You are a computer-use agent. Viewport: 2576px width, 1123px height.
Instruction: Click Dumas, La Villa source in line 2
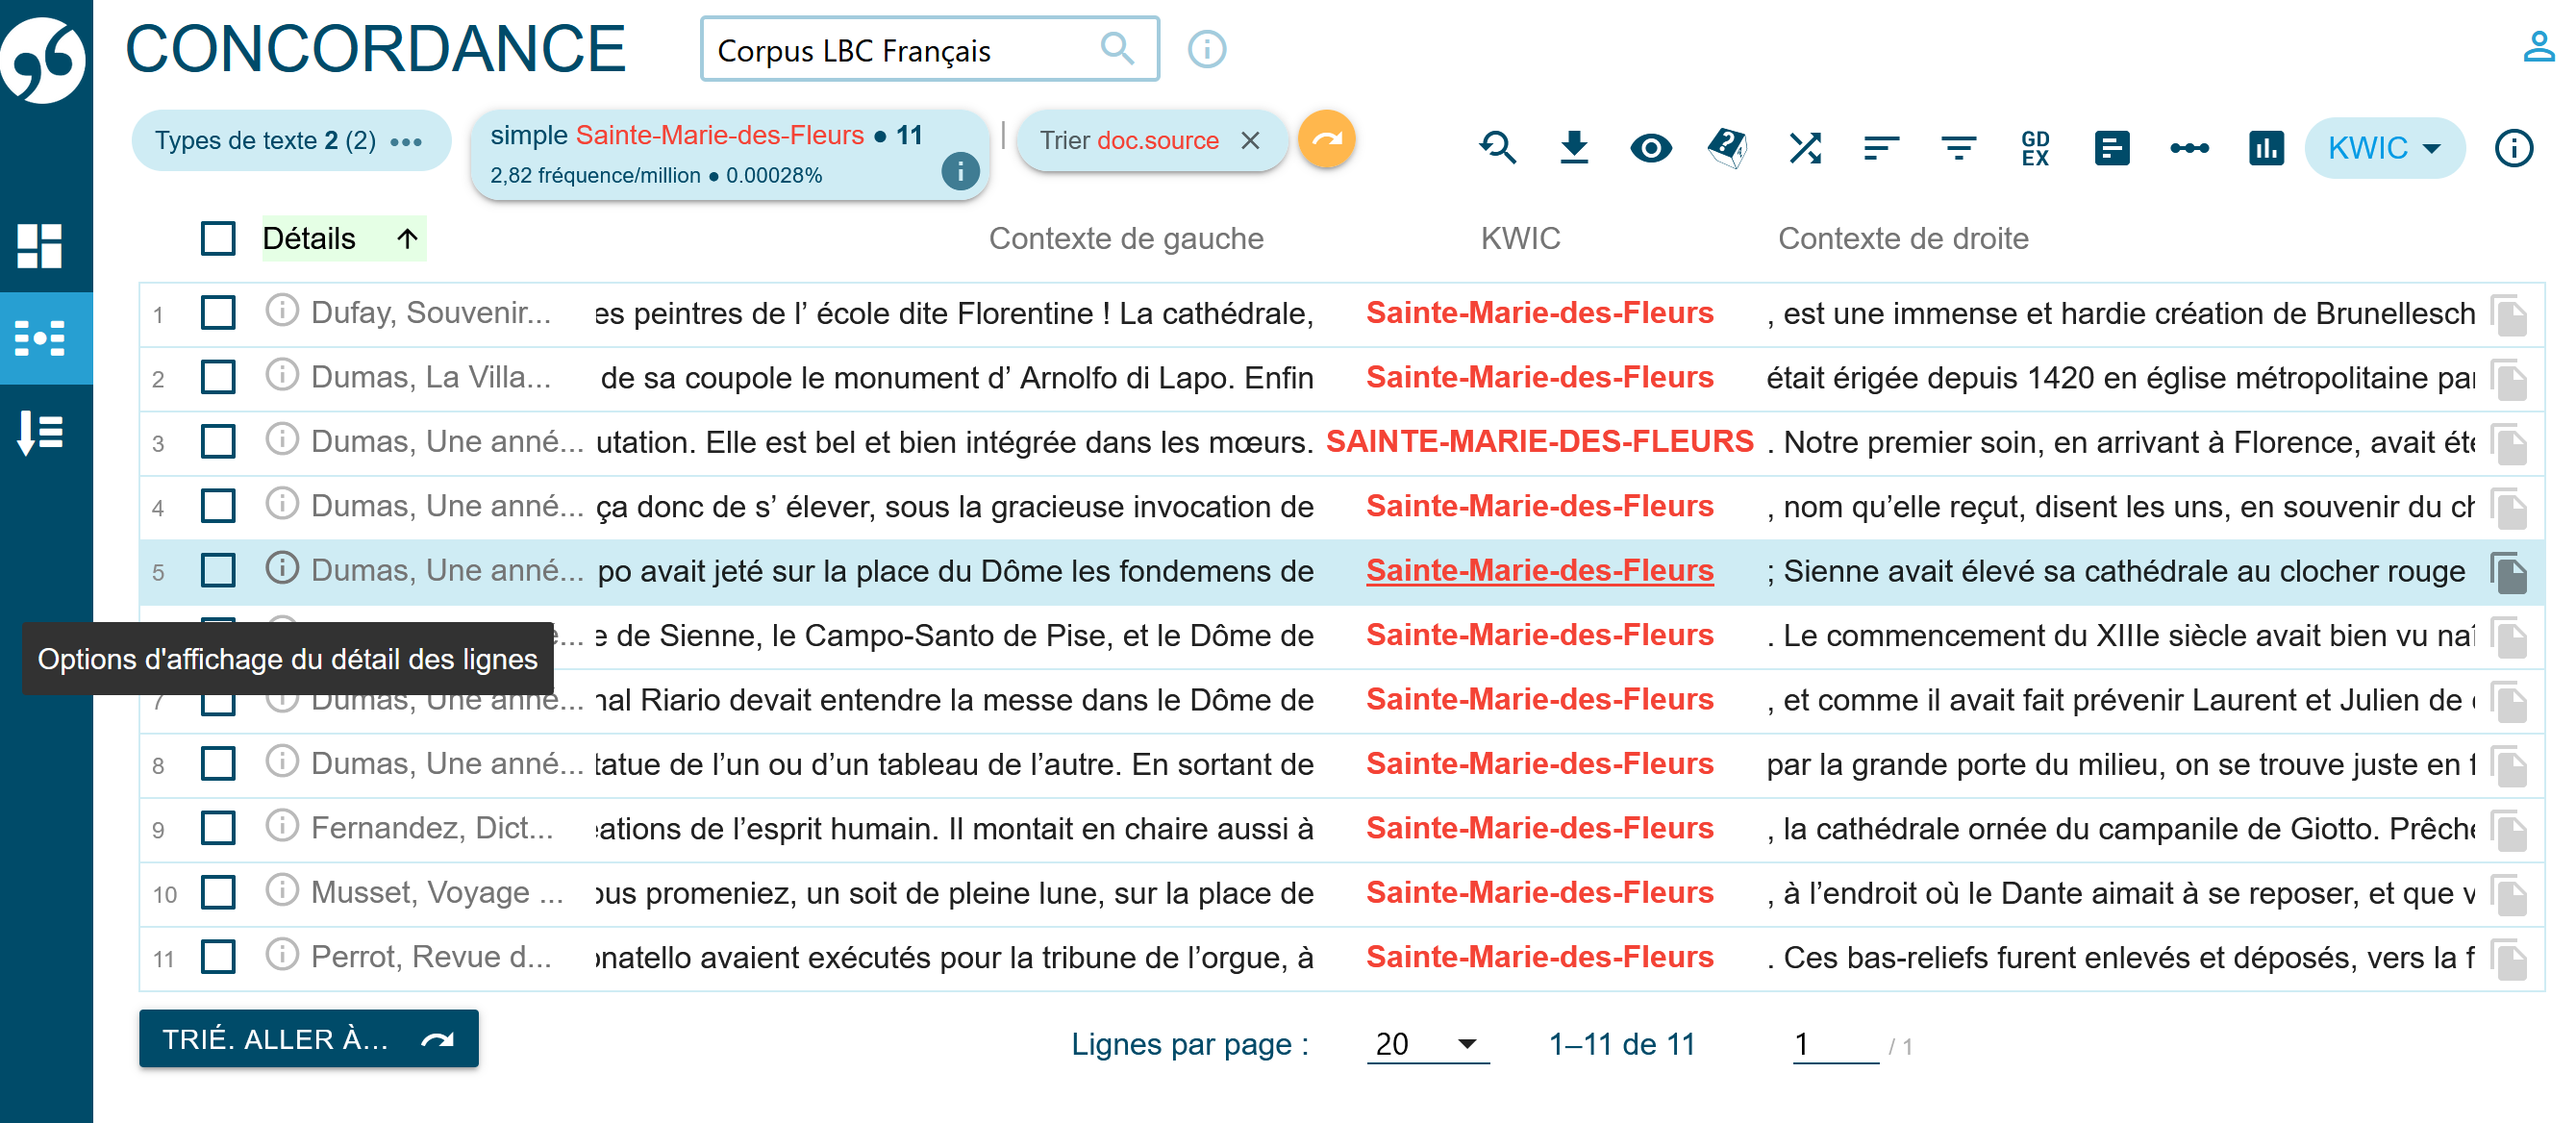tap(431, 377)
